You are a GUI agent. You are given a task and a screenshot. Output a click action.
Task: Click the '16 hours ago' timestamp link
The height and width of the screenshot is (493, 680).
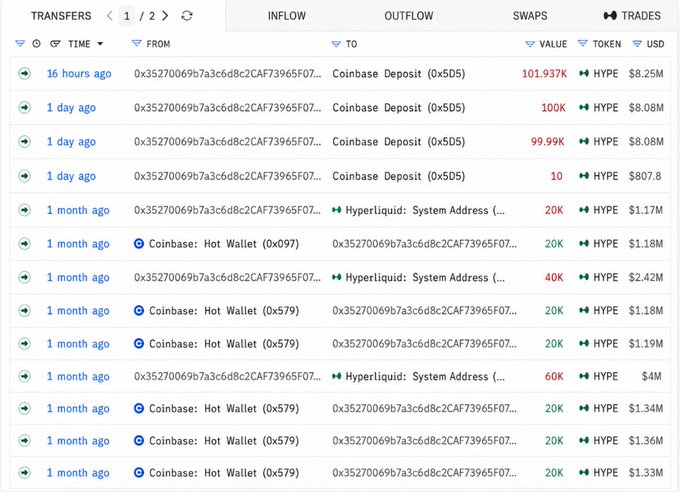click(x=79, y=74)
